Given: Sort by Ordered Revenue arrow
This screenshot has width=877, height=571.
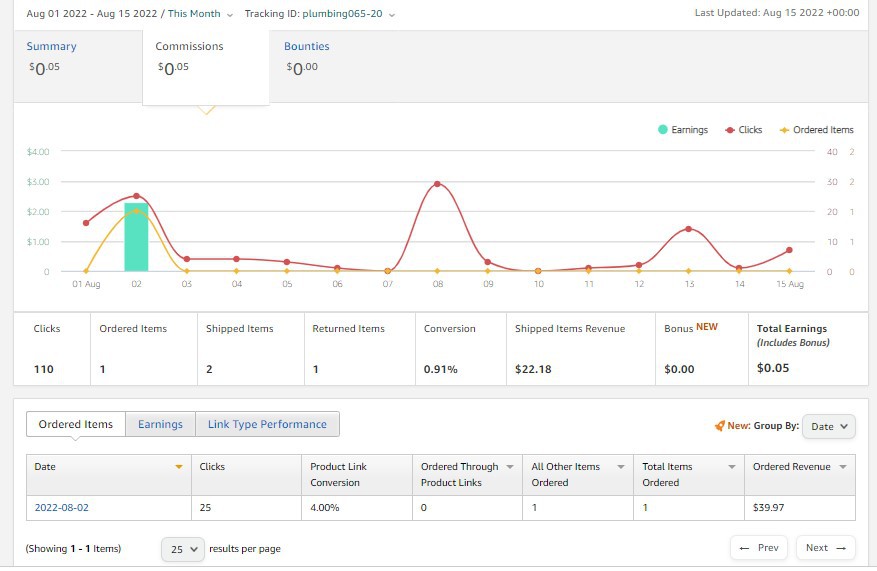Looking at the screenshot, I should coord(843,467).
